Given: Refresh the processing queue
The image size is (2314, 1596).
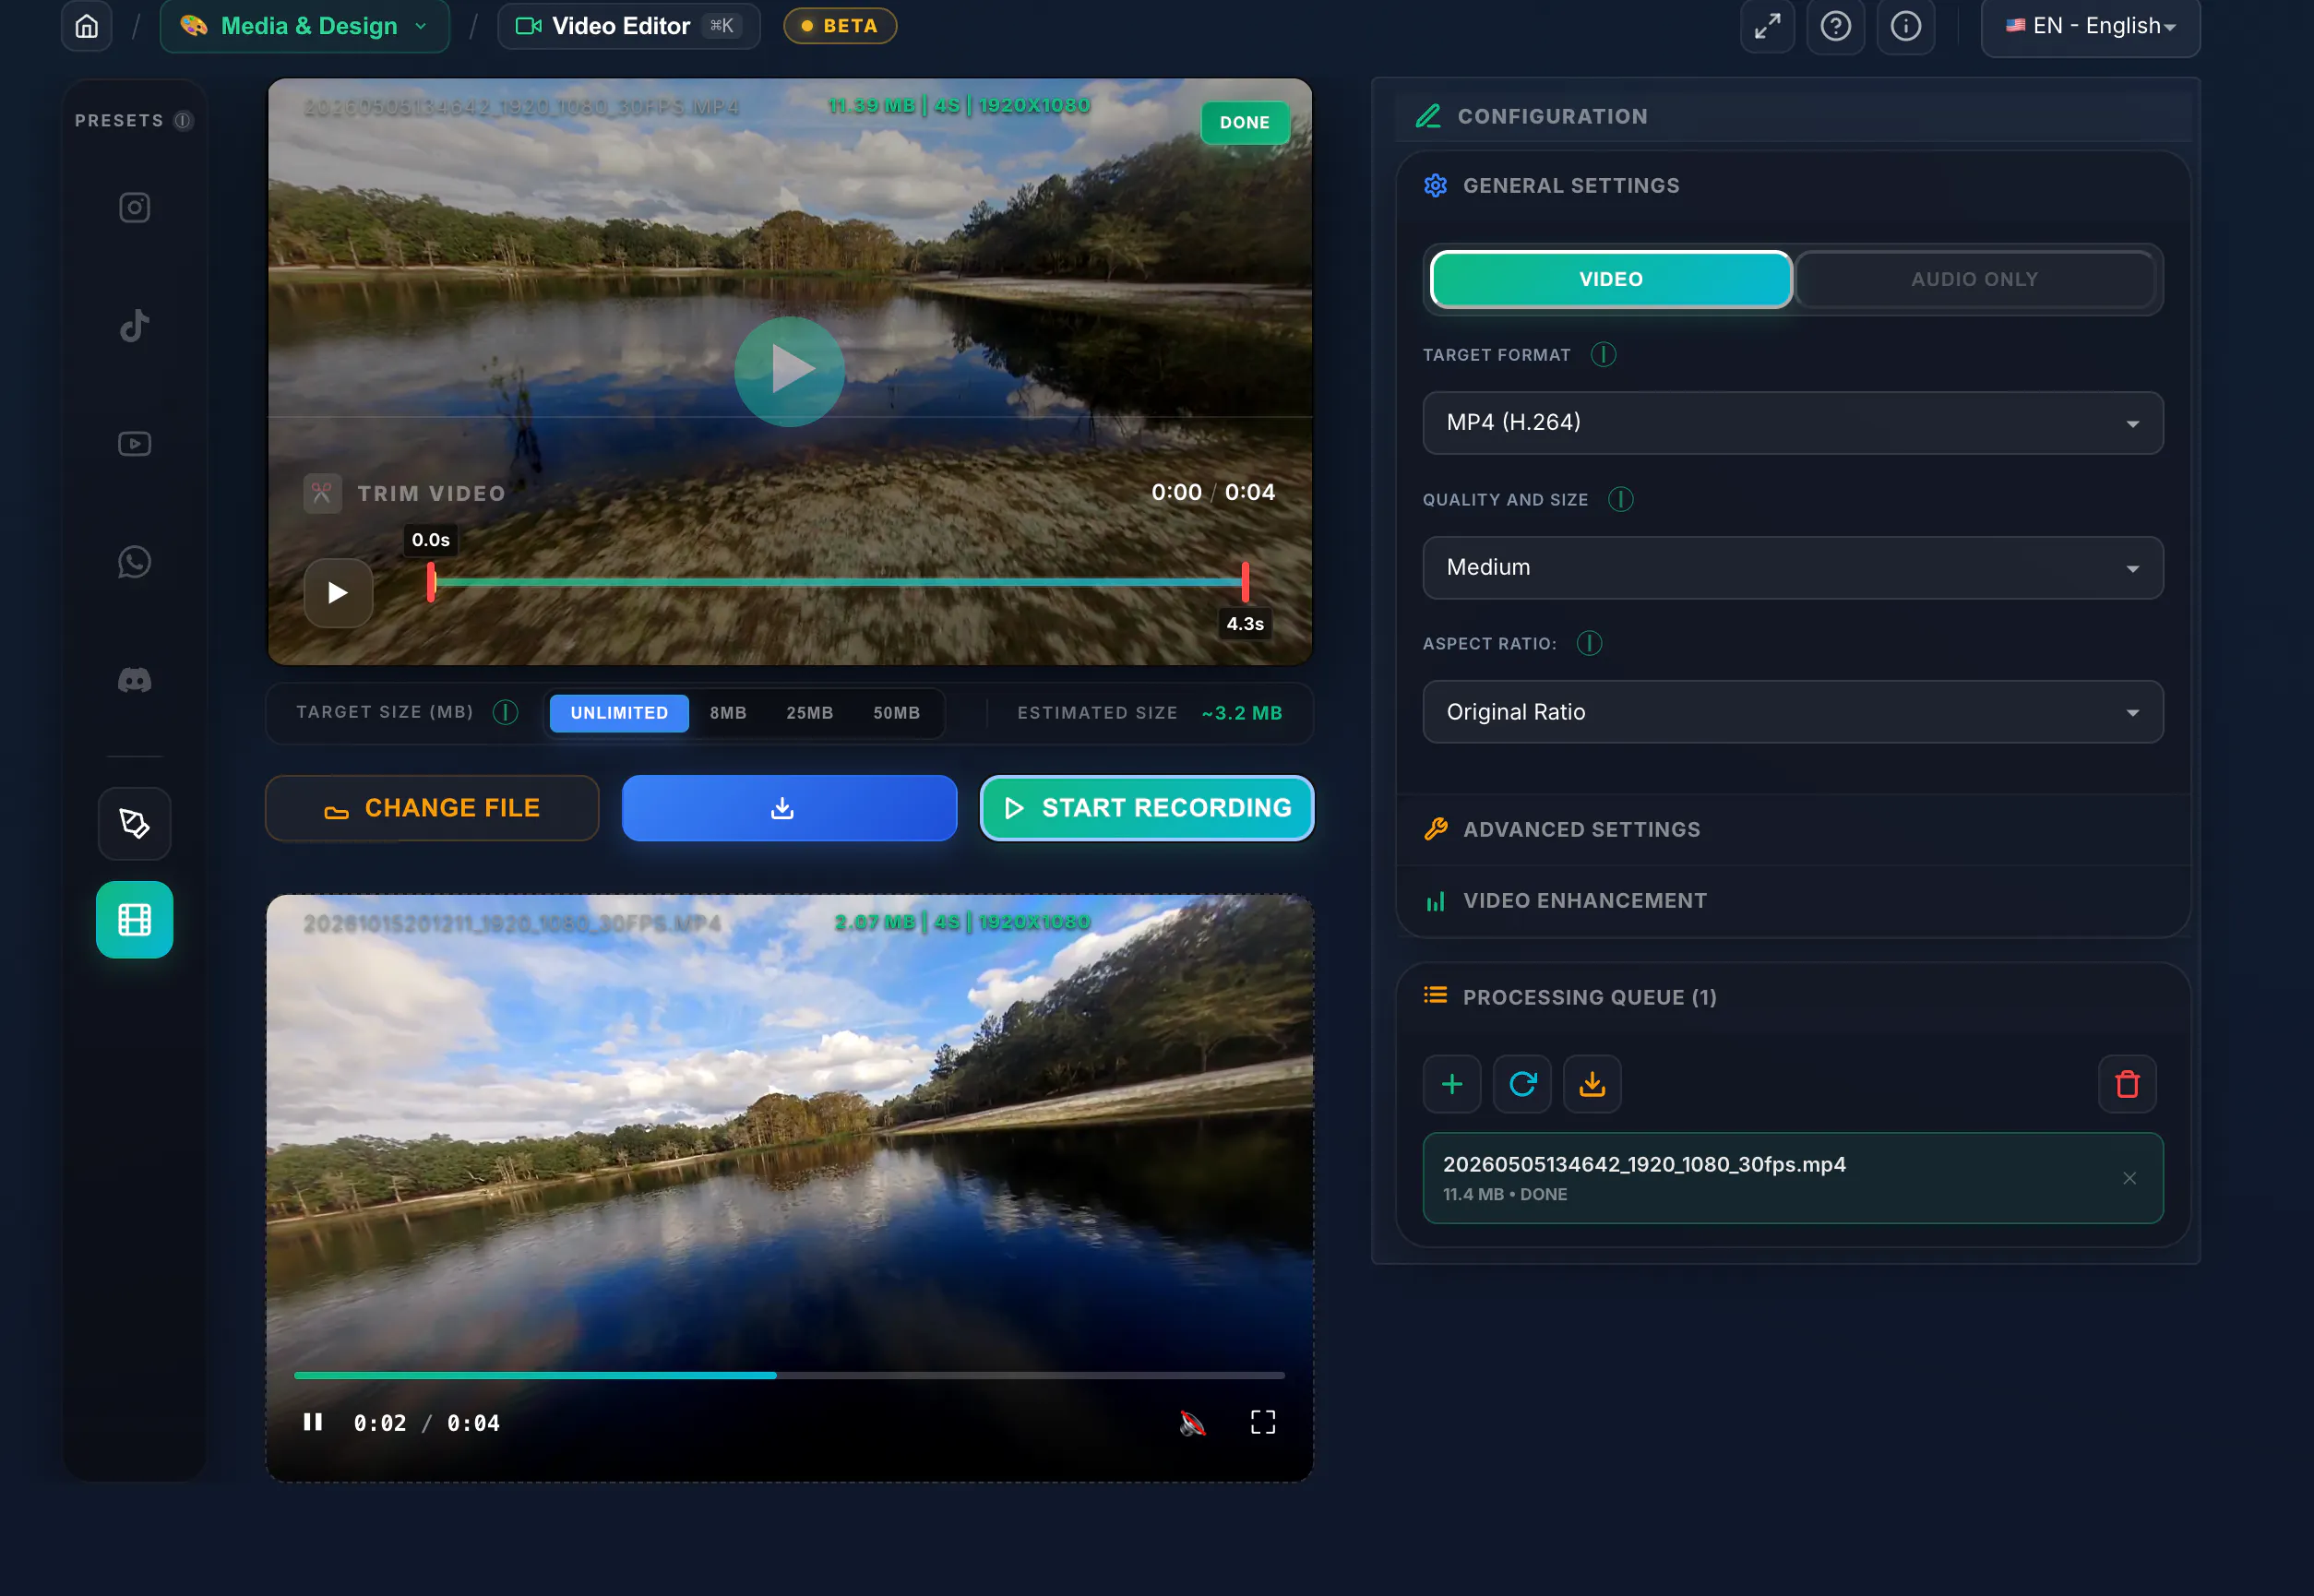Looking at the screenshot, I should pos(1522,1084).
